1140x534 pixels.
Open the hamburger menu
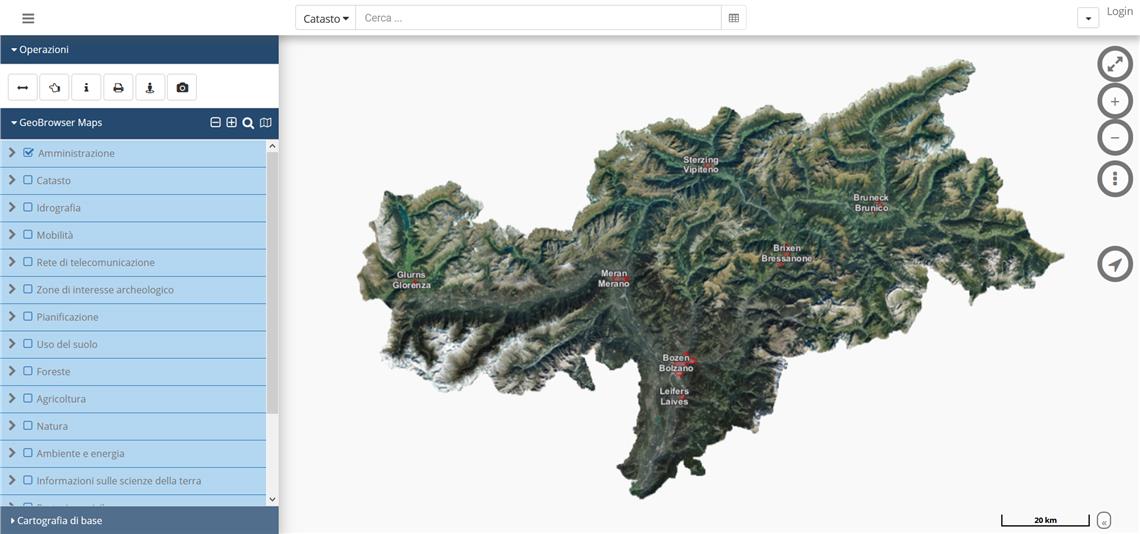[x=28, y=18]
